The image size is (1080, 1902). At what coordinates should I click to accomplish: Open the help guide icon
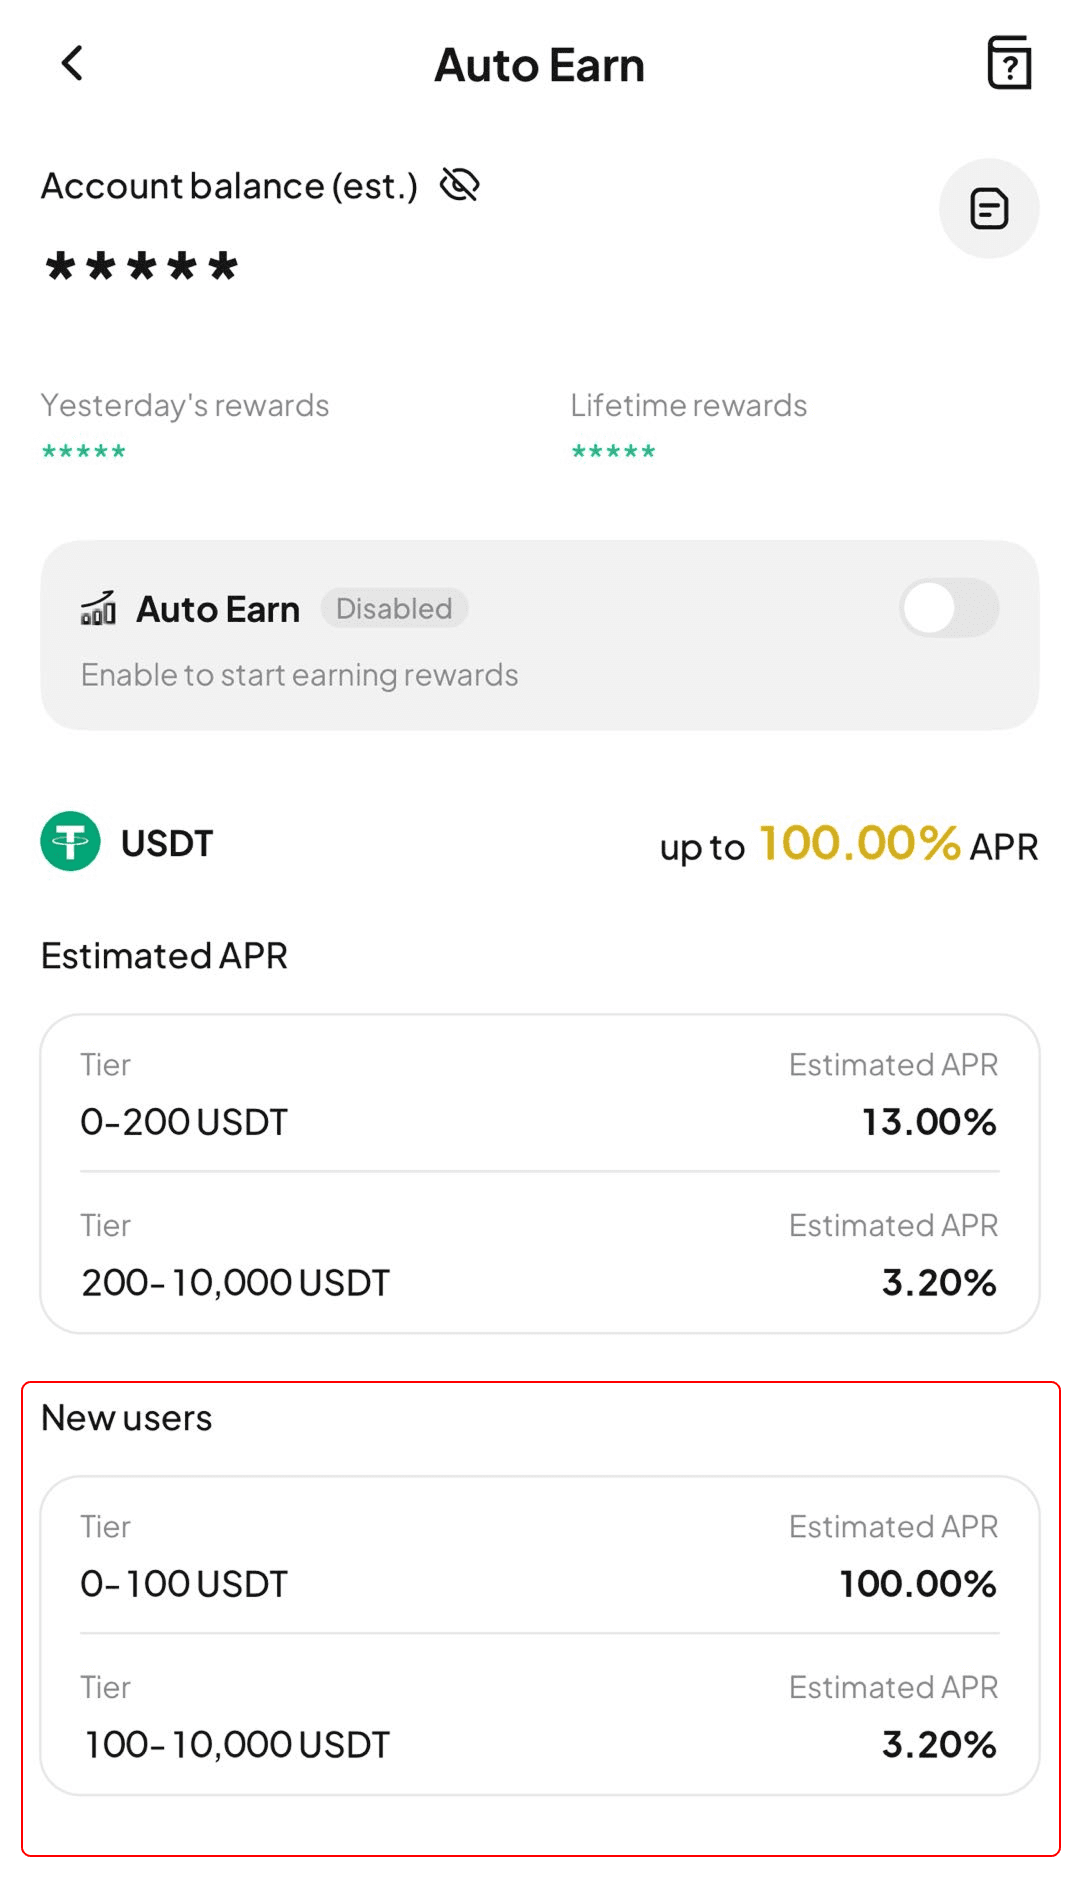(x=1009, y=64)
